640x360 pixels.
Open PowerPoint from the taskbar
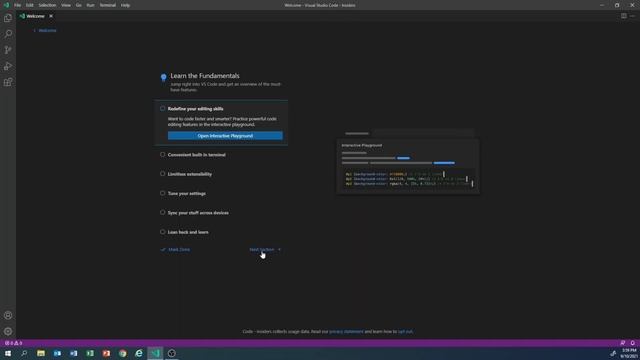point(106,353)
